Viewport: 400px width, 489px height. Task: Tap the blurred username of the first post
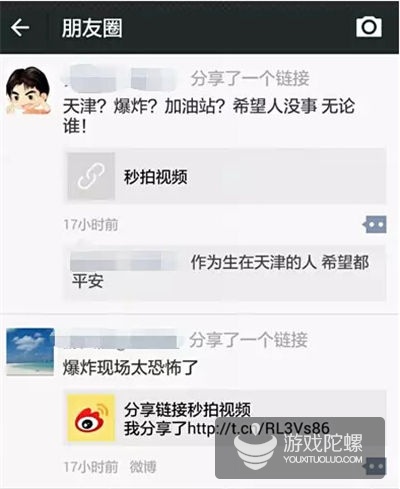121,79
